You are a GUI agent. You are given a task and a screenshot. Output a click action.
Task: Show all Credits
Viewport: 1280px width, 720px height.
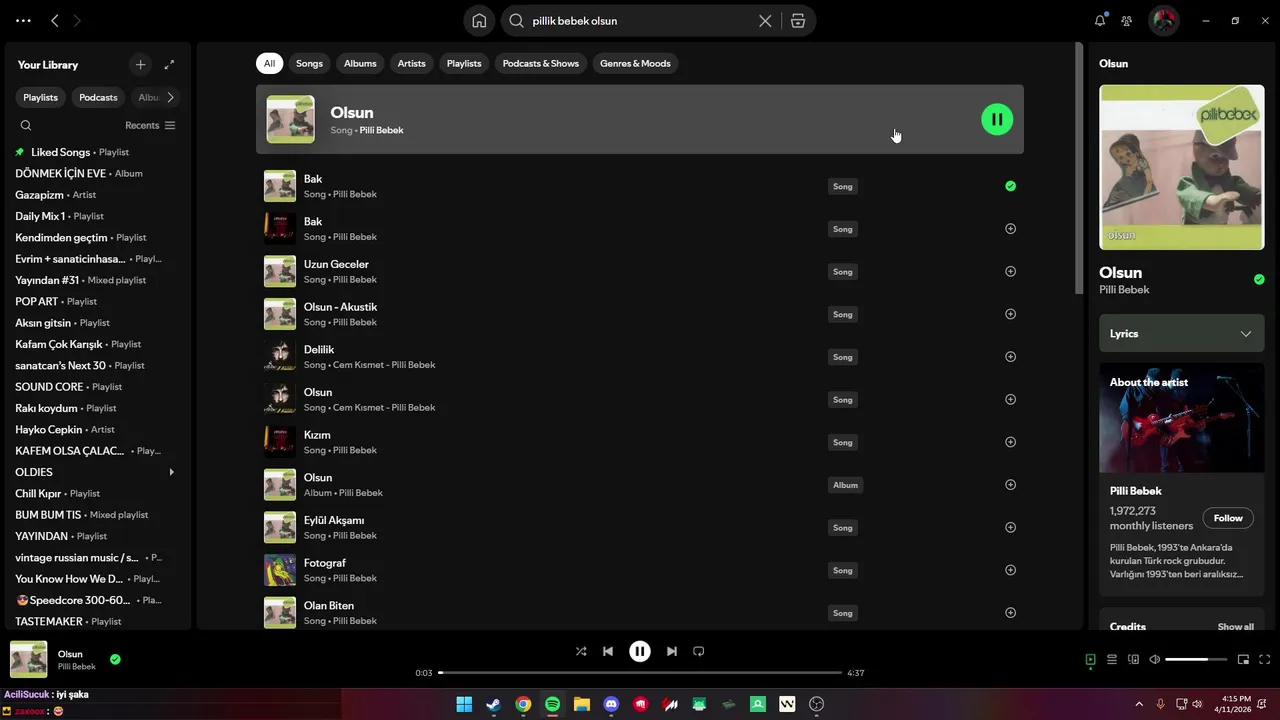point(1236,627)
